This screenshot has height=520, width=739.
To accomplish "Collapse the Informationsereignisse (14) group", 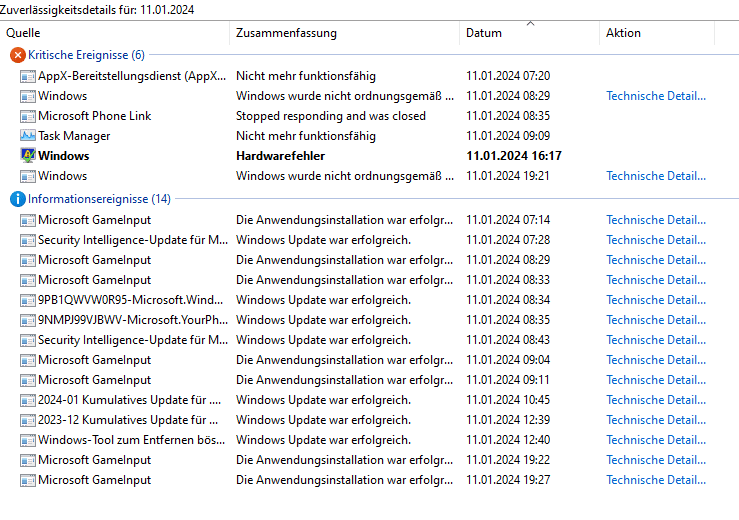I will (99, 199).
